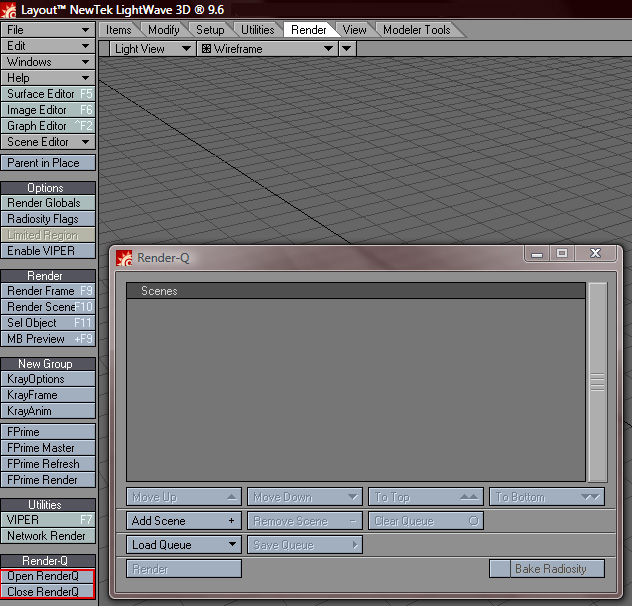Click the Scenes column header

356,291
